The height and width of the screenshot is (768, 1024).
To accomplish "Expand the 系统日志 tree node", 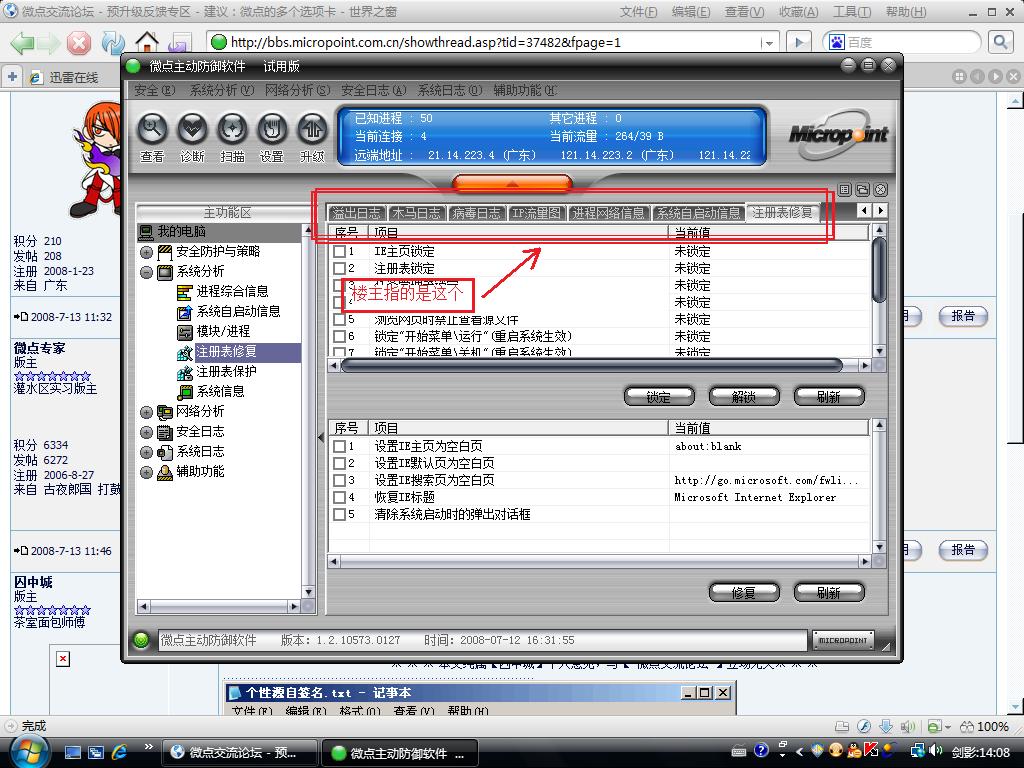I will click(146, 453).
